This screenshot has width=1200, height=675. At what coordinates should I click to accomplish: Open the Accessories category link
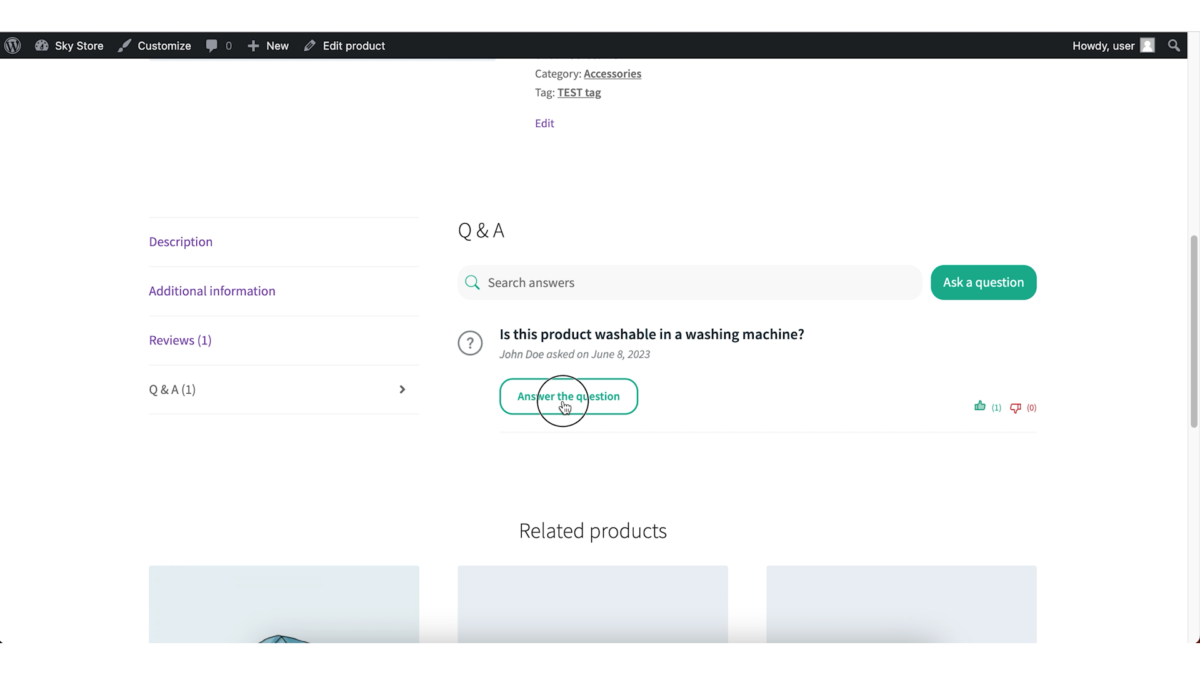pos(612,73)
